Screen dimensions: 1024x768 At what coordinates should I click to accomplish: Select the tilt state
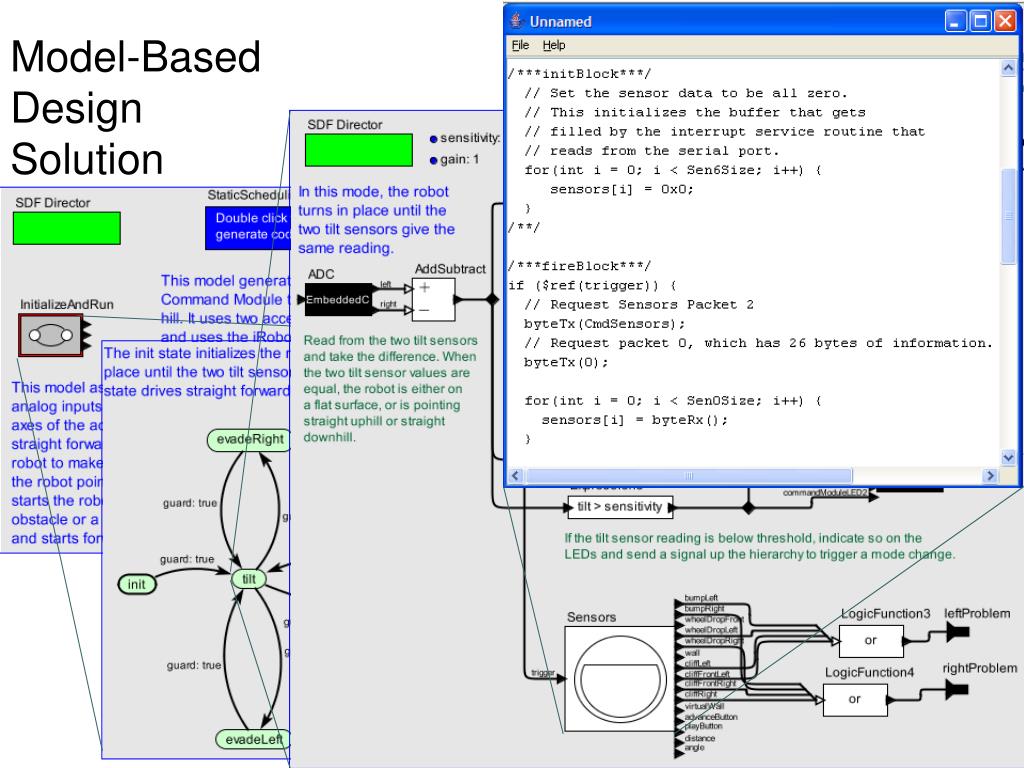click(x=249, y=579)
